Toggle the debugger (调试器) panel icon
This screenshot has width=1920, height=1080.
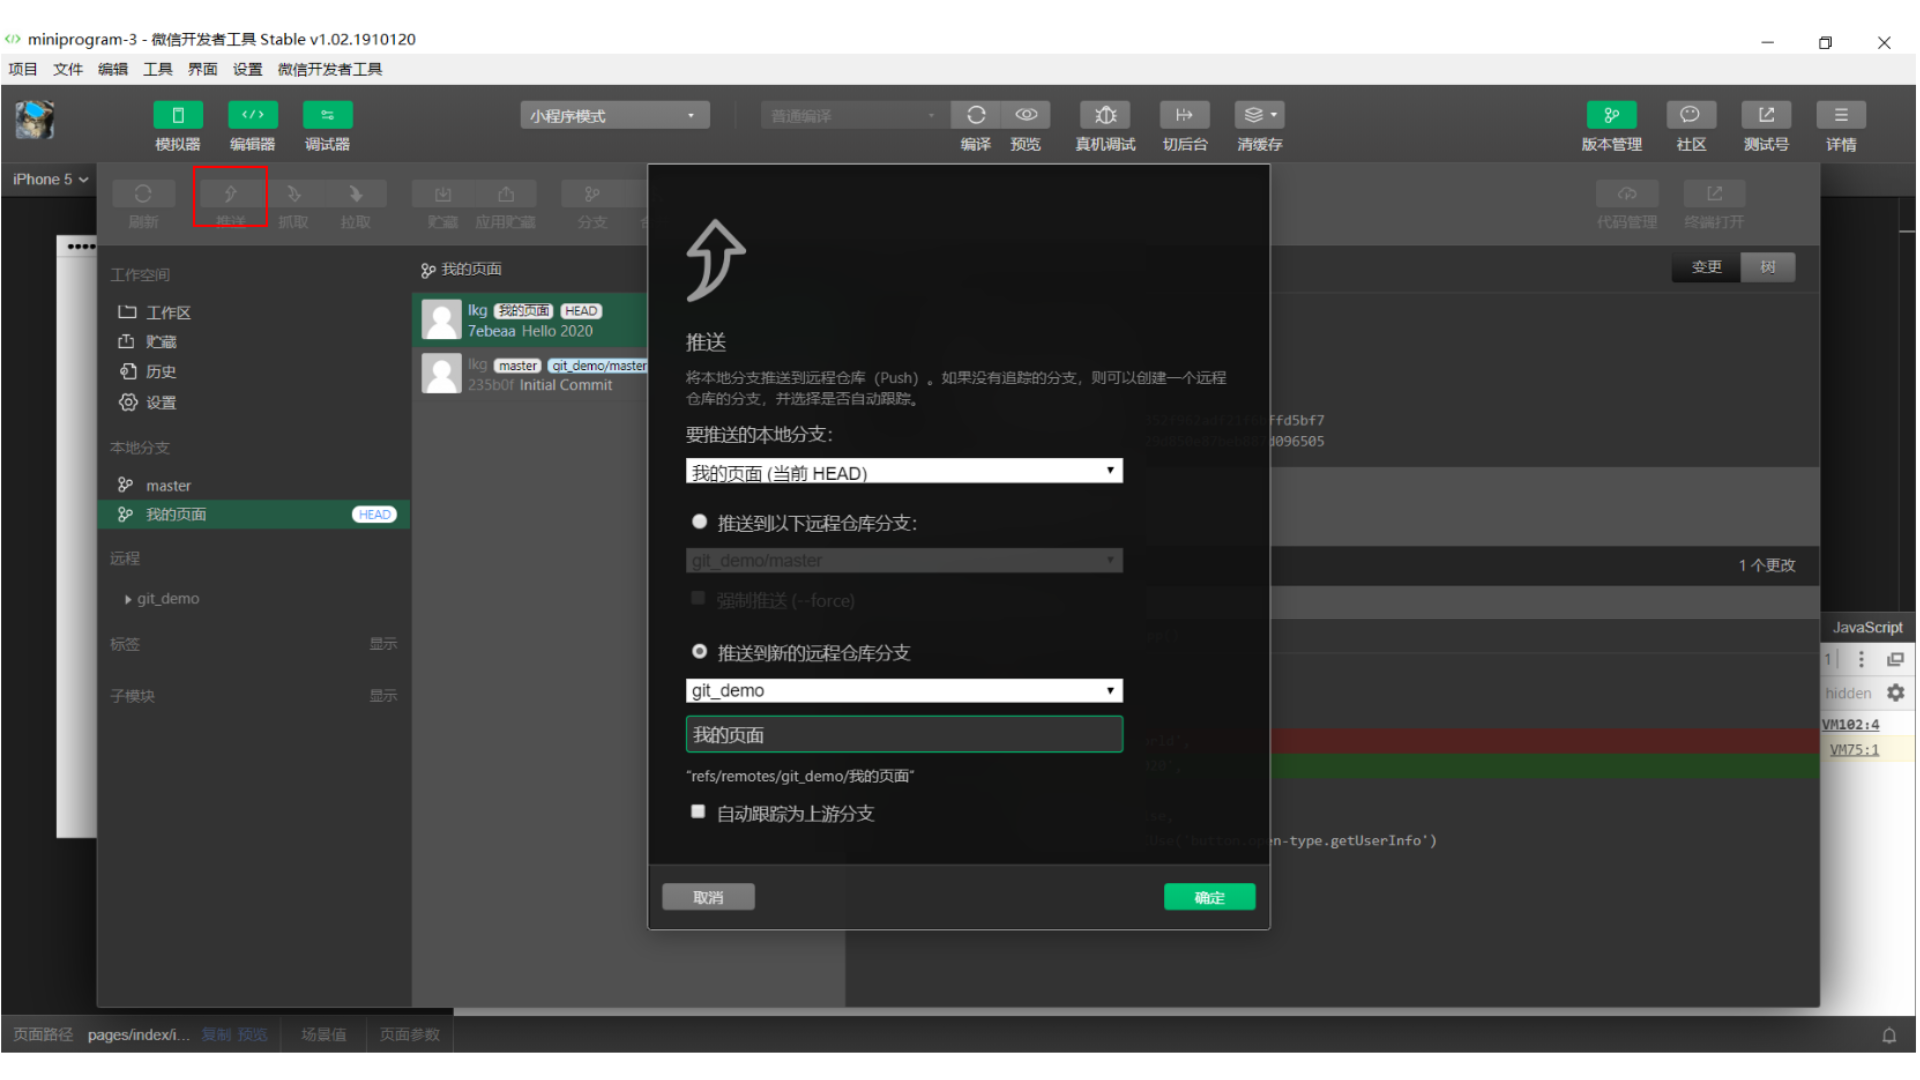point(327,115)
